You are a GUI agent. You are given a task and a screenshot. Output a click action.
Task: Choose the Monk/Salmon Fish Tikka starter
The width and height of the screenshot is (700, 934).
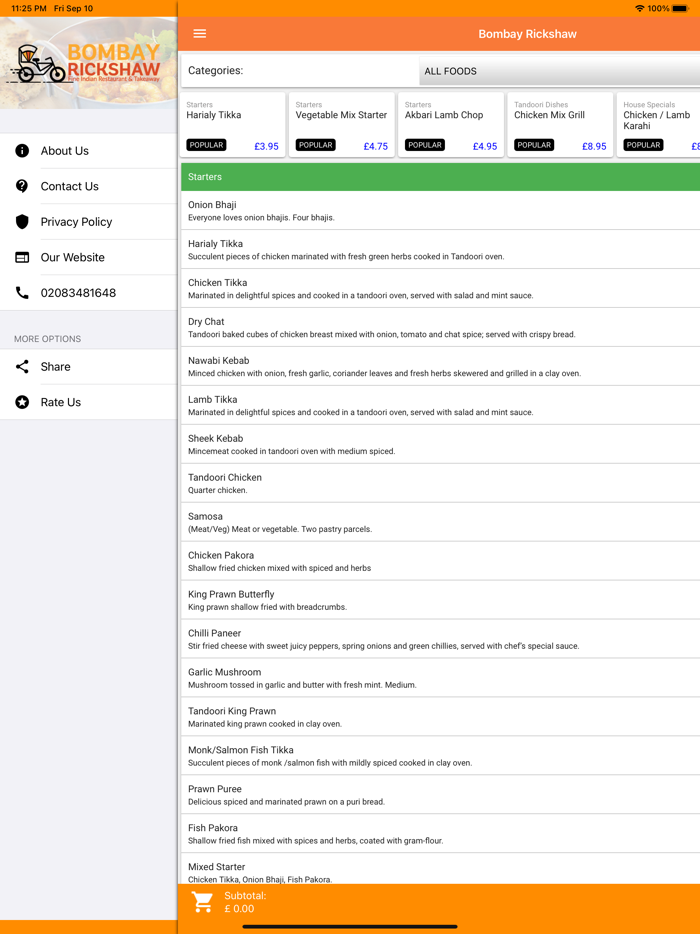(x=440, y=755)
